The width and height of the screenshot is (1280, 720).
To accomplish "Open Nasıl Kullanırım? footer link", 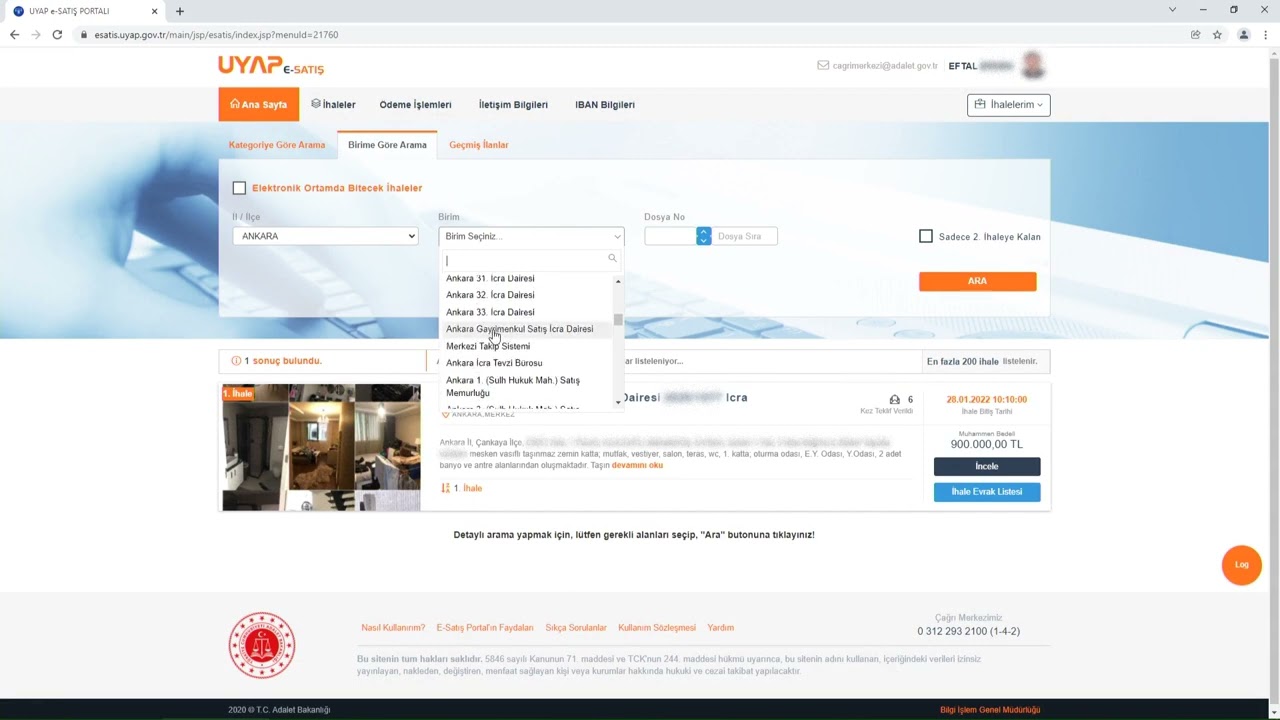I will (x=393, y=628).
